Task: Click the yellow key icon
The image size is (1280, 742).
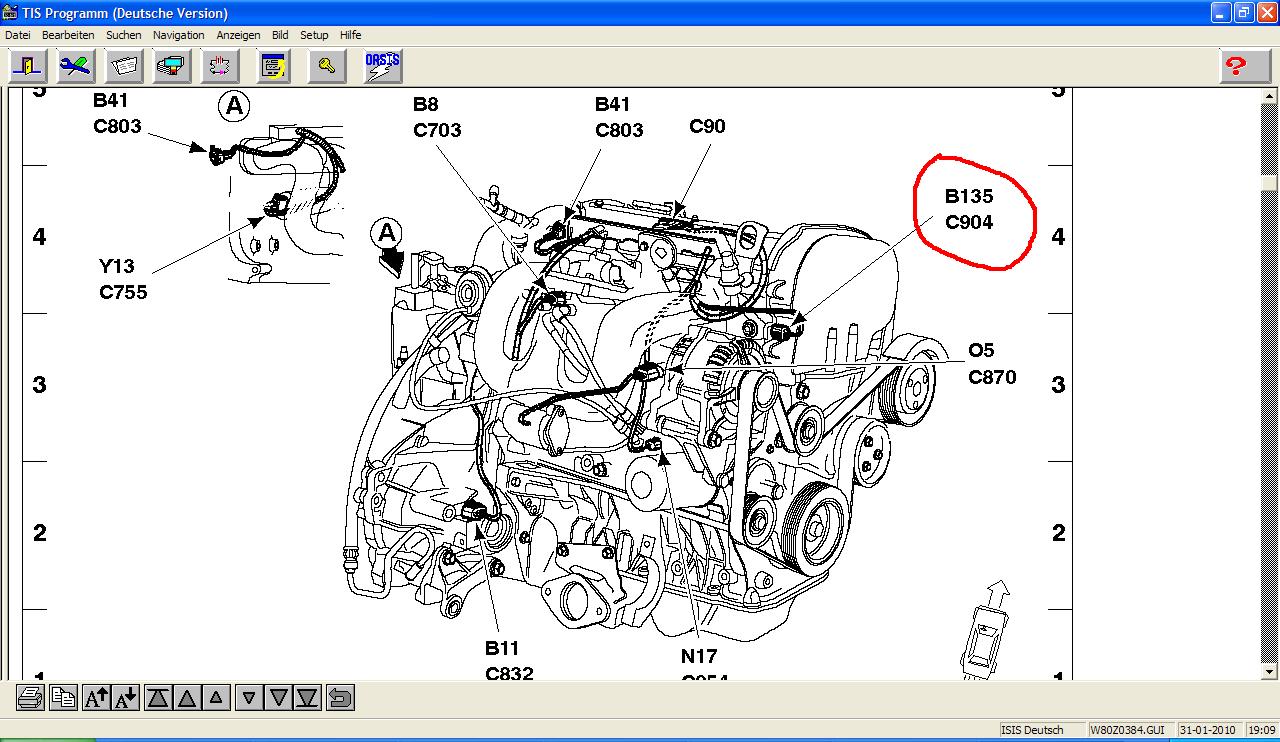Action: pos(327,66)
